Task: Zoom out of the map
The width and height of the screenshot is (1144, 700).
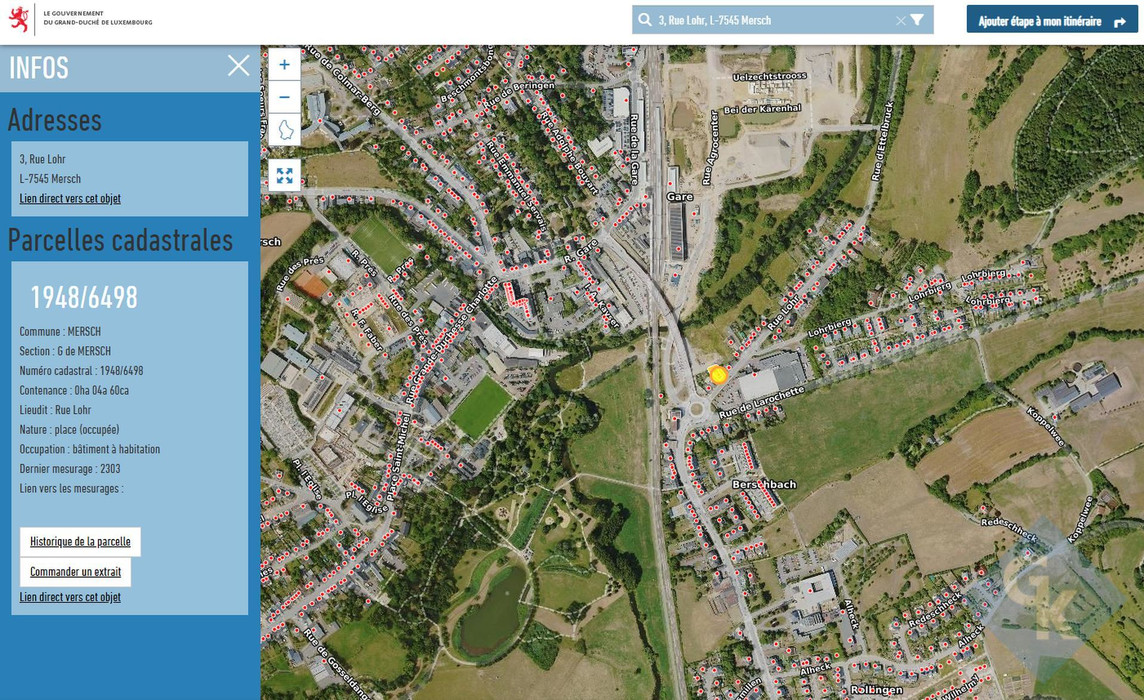Action: pos(284,97)
